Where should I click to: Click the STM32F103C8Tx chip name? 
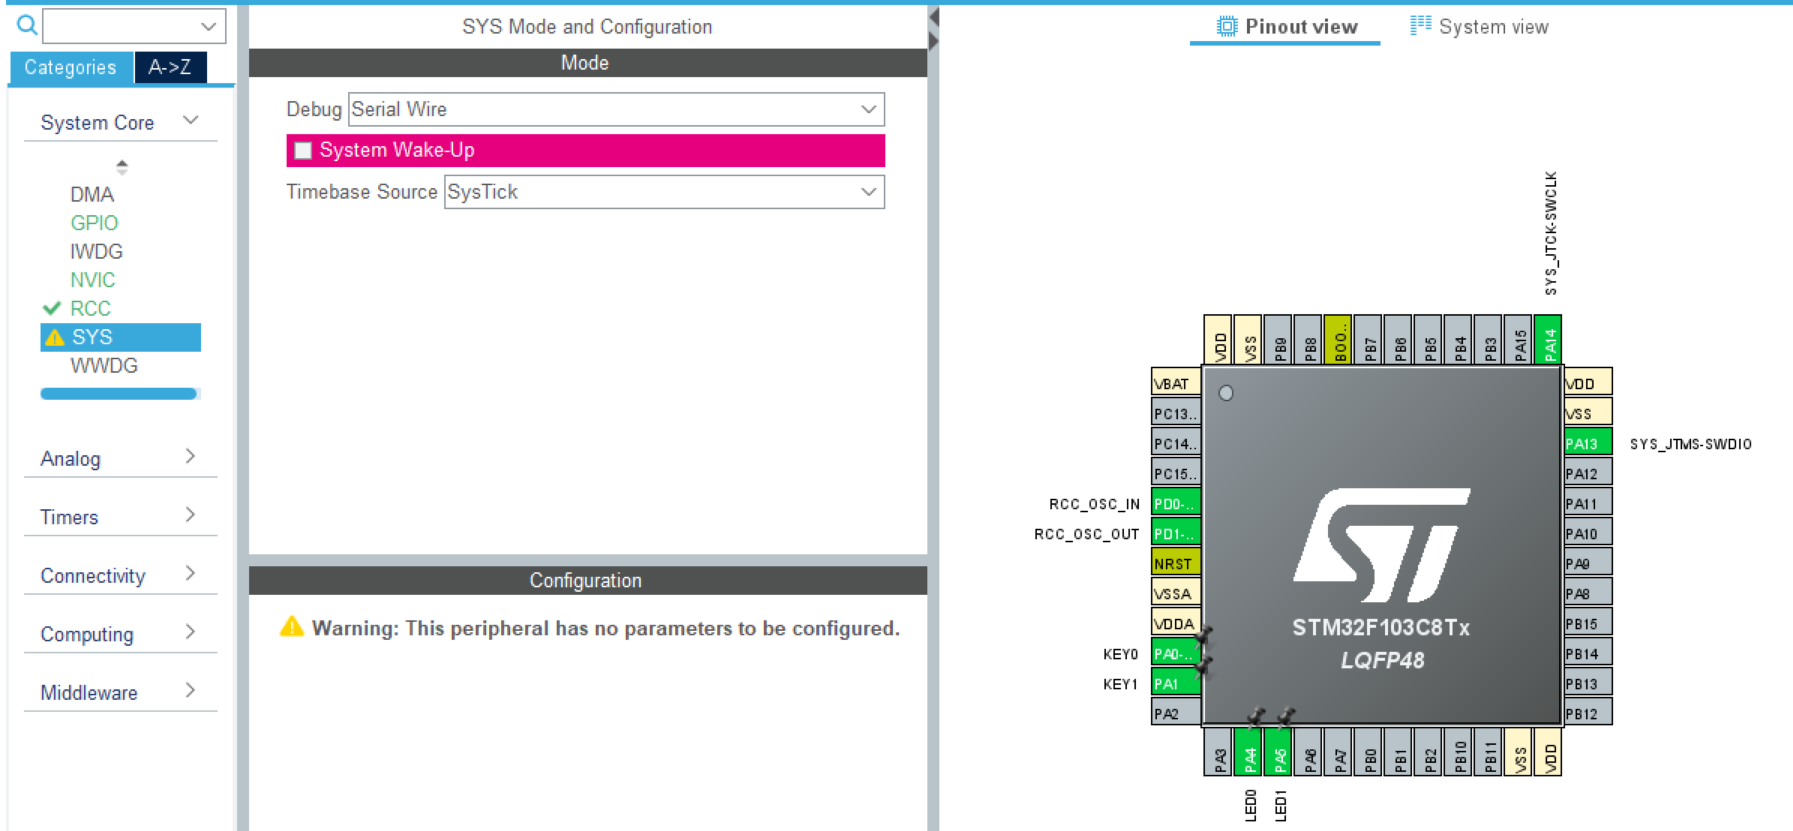1381,628
